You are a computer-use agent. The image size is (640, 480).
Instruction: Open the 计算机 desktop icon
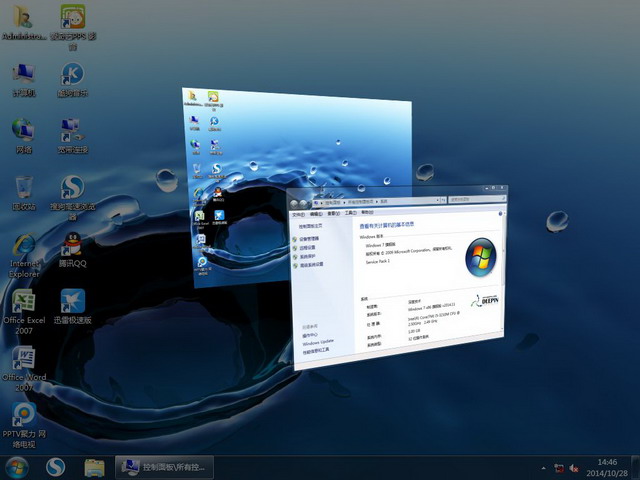(24, 80)
